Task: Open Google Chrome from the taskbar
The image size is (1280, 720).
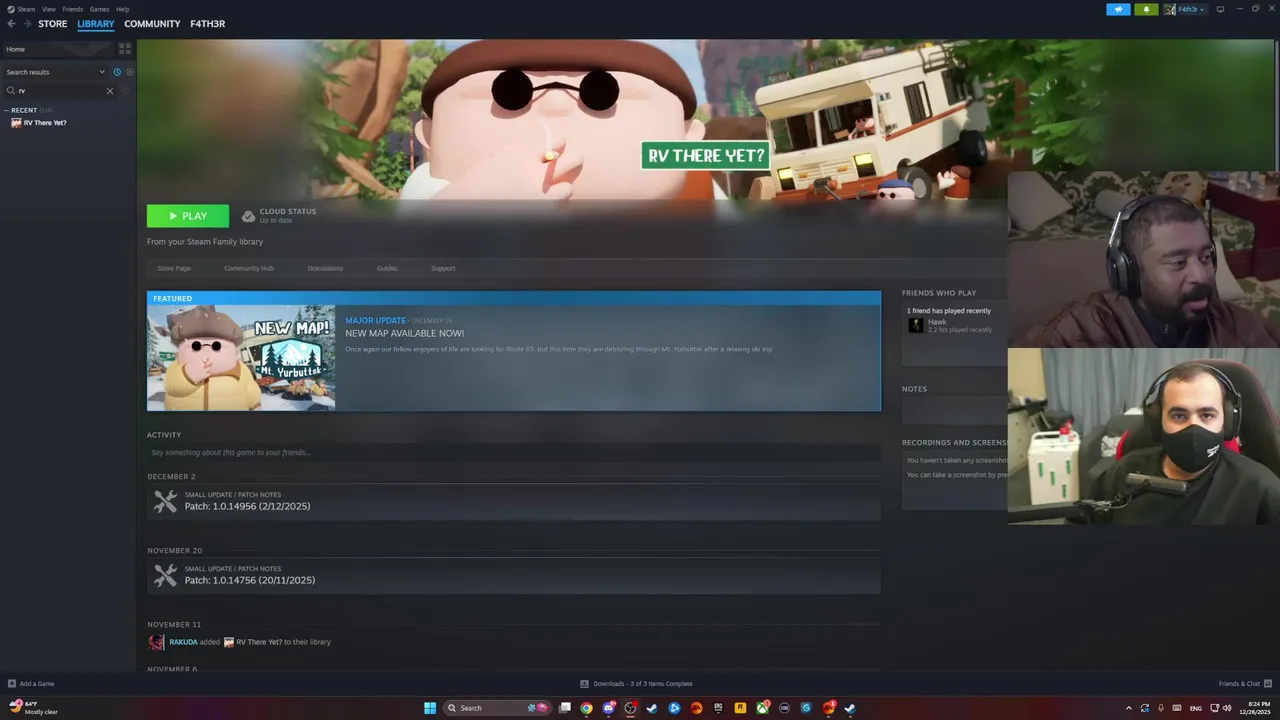Action: (586, 708)
